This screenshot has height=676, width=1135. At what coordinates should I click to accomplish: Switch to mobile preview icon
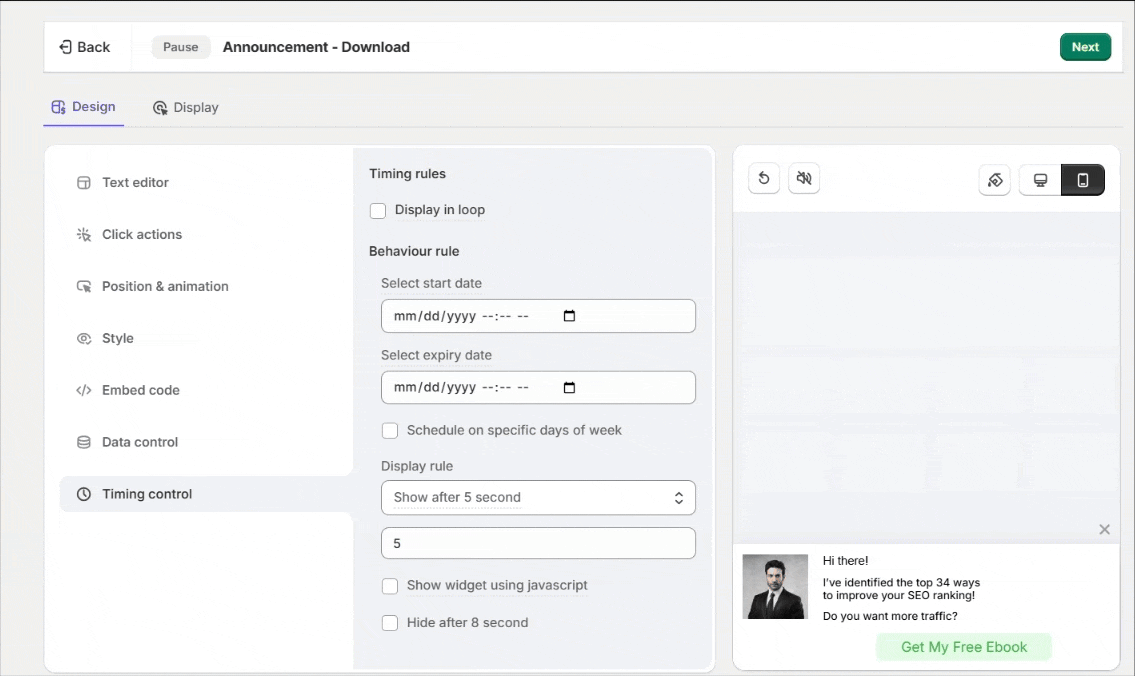coord(1082,180)
